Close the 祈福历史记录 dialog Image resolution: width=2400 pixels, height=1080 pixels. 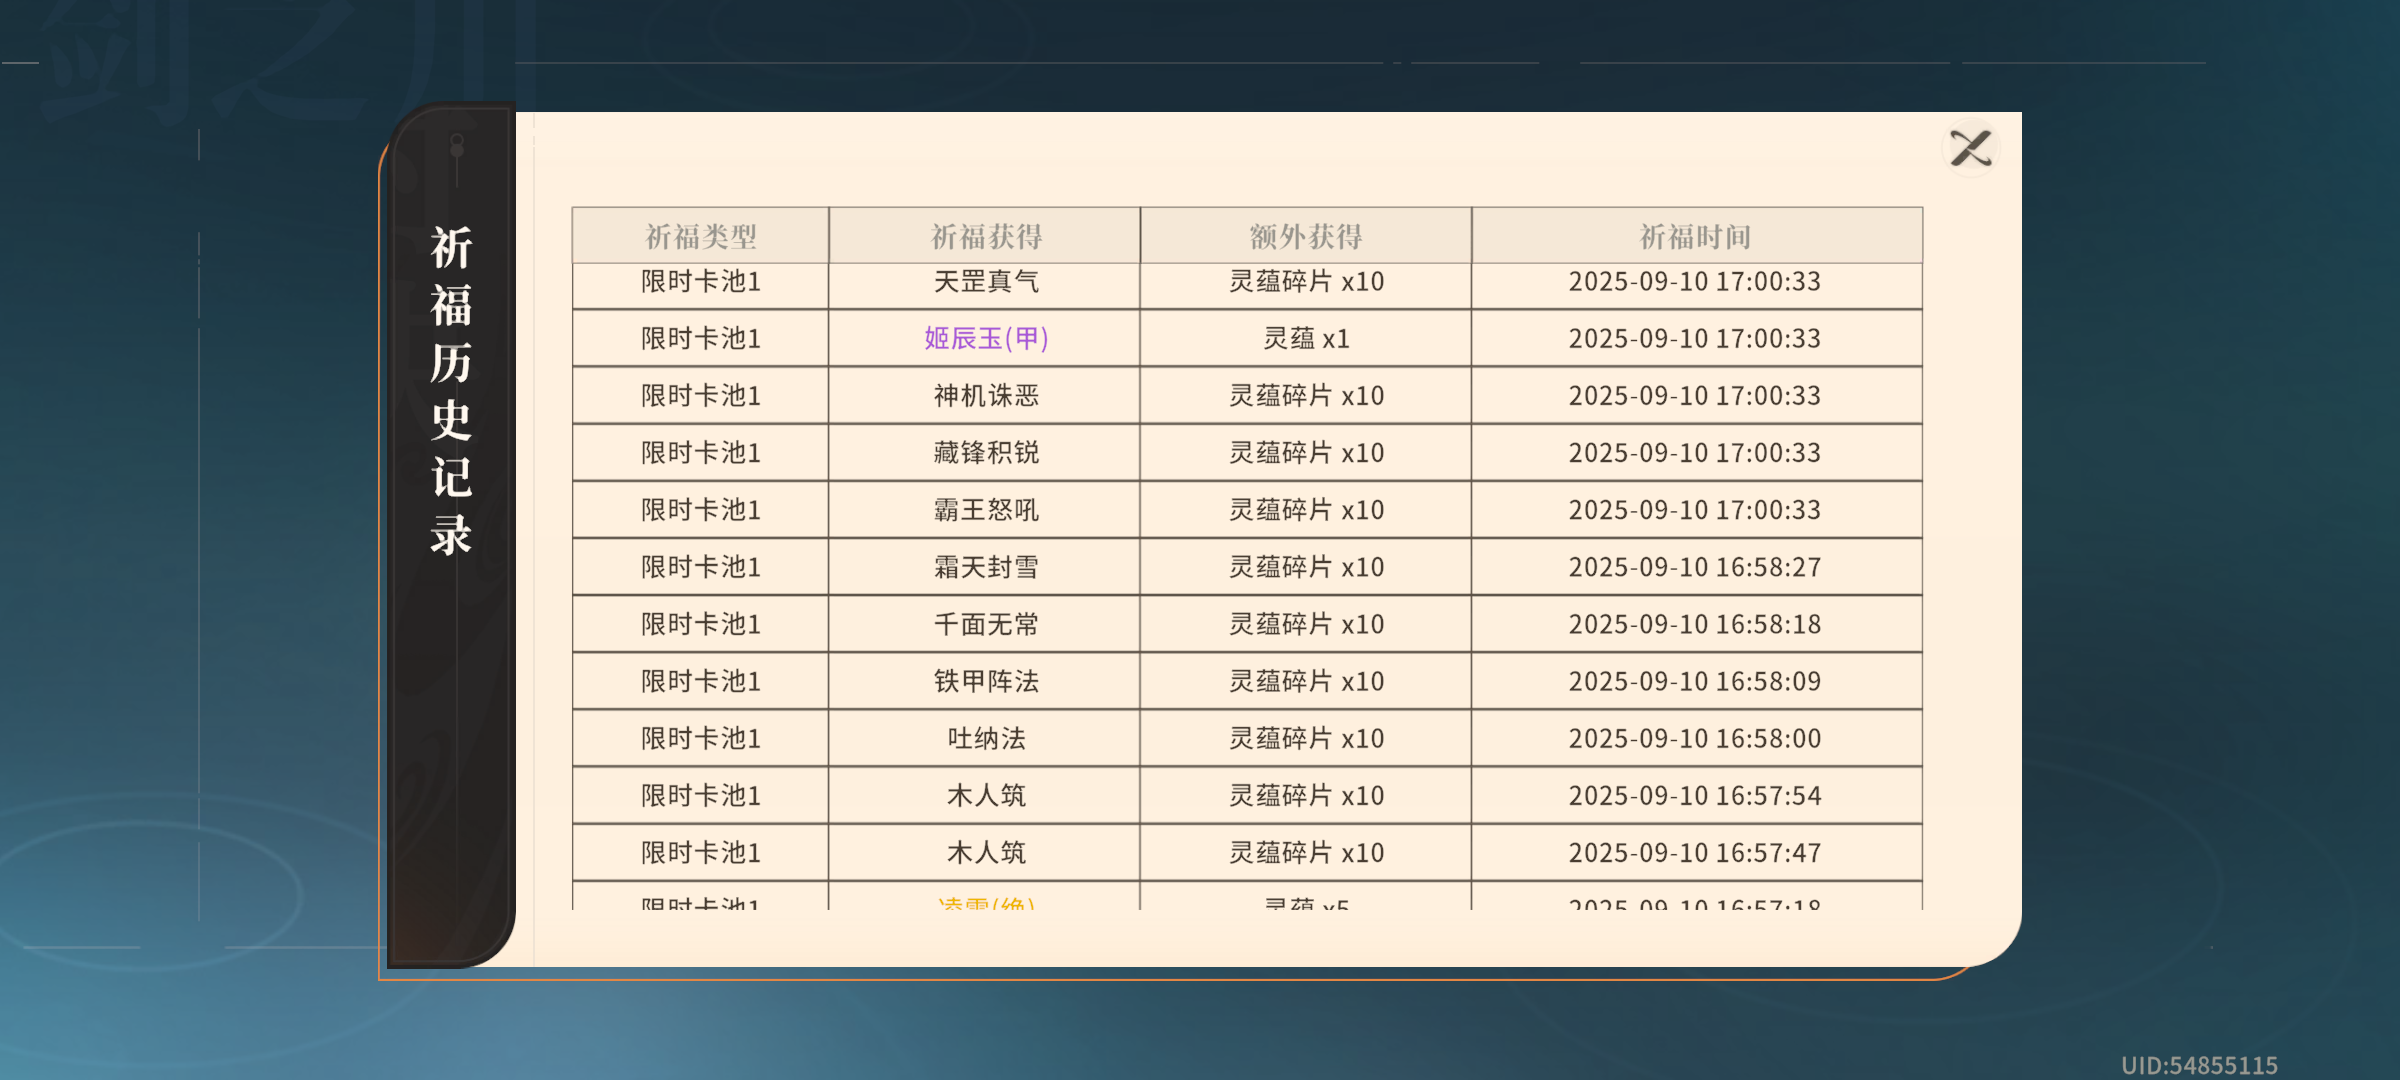pos(1970,149)
